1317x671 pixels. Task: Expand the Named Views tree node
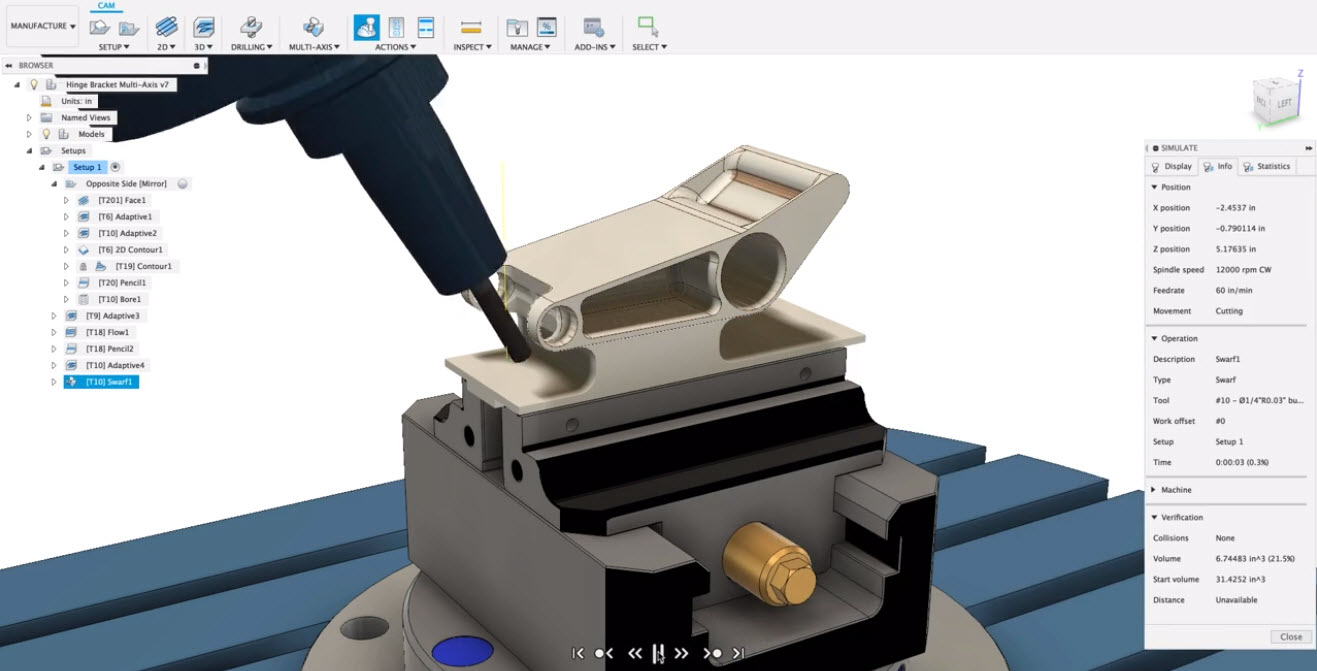click(29, 118)
